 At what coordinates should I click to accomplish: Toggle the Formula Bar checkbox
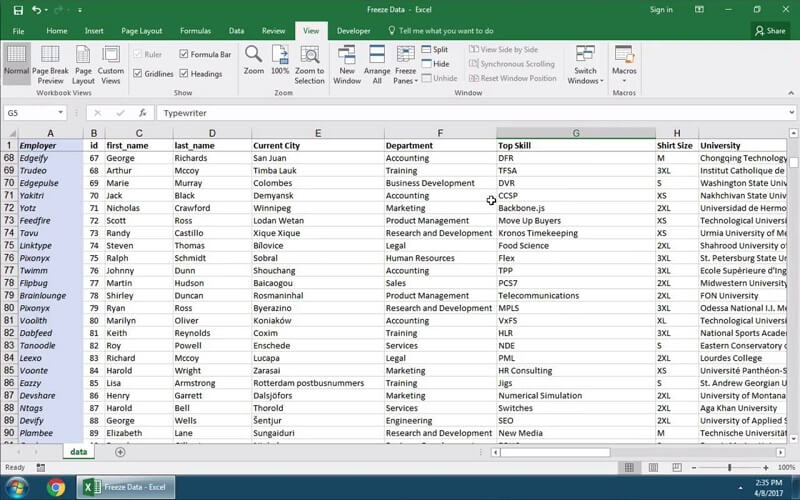[185, 55]
